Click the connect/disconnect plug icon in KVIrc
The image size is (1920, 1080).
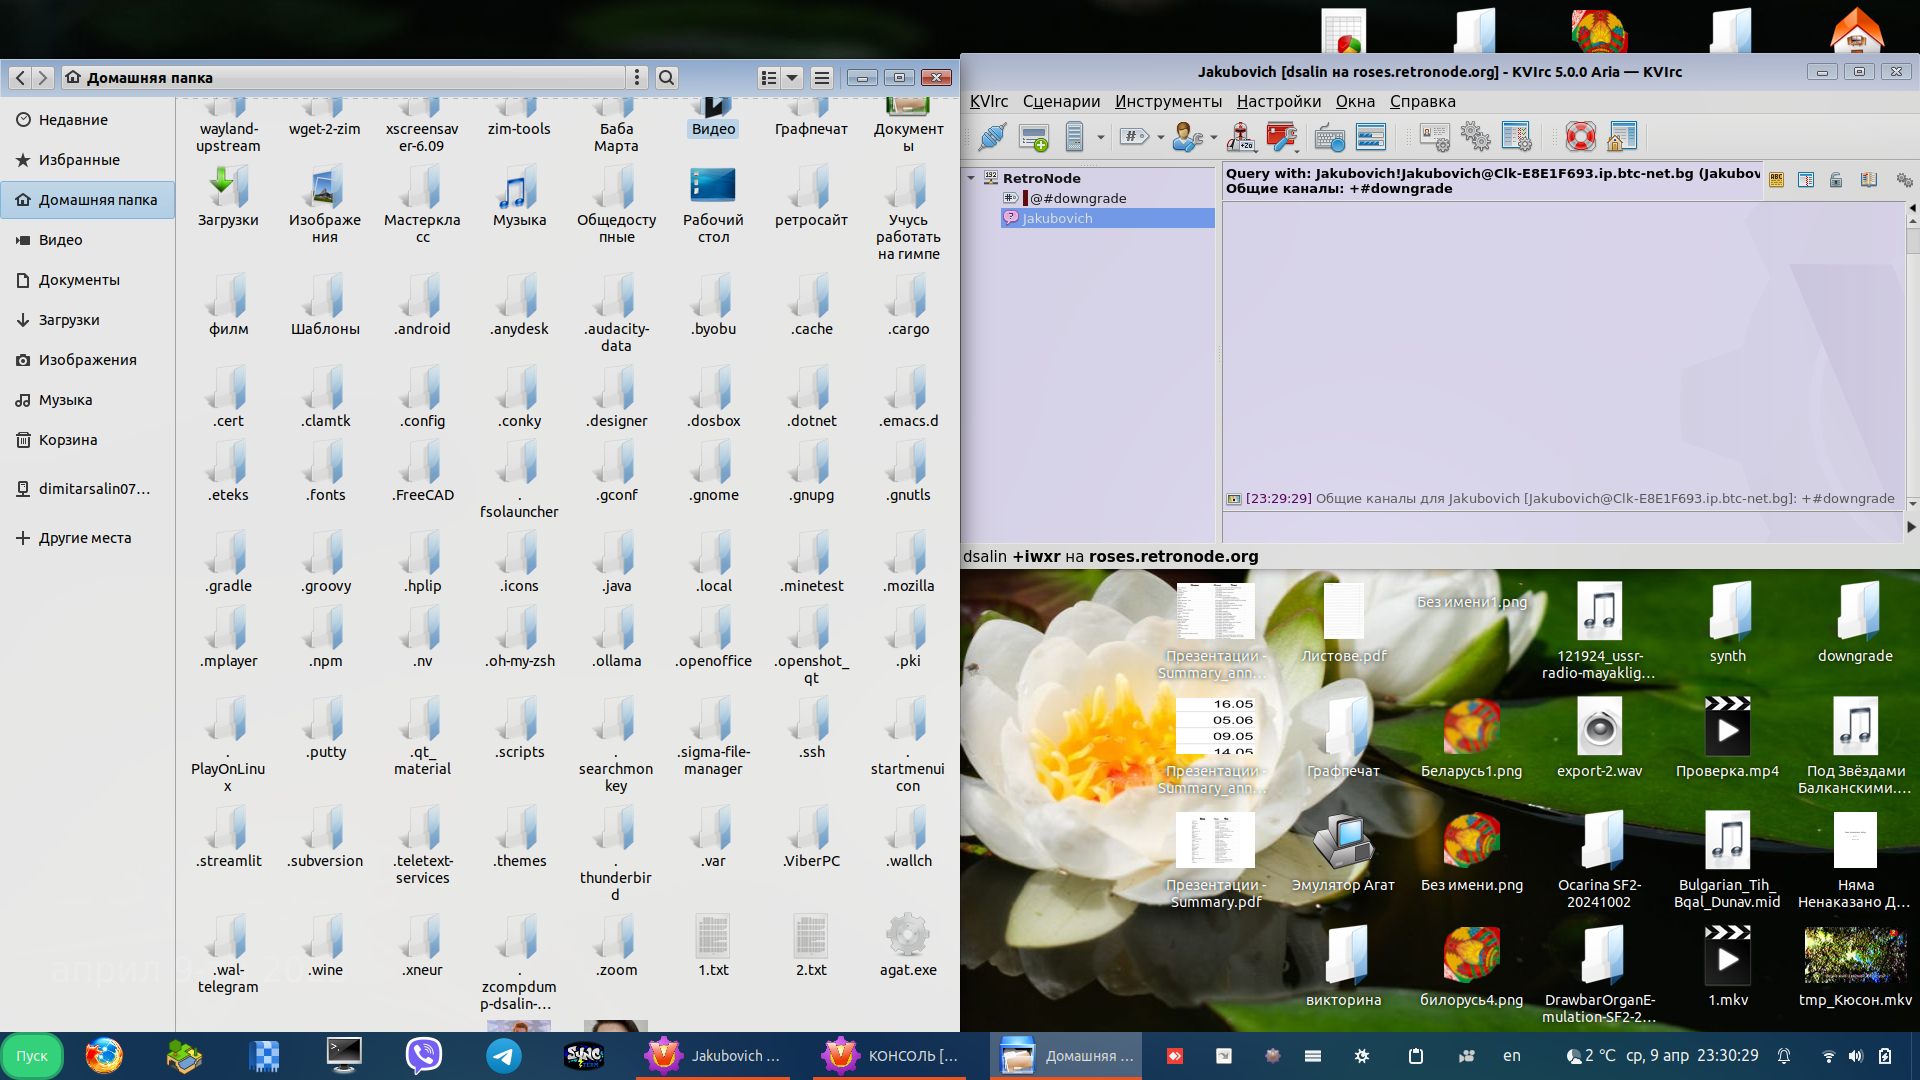pos(991,137)
